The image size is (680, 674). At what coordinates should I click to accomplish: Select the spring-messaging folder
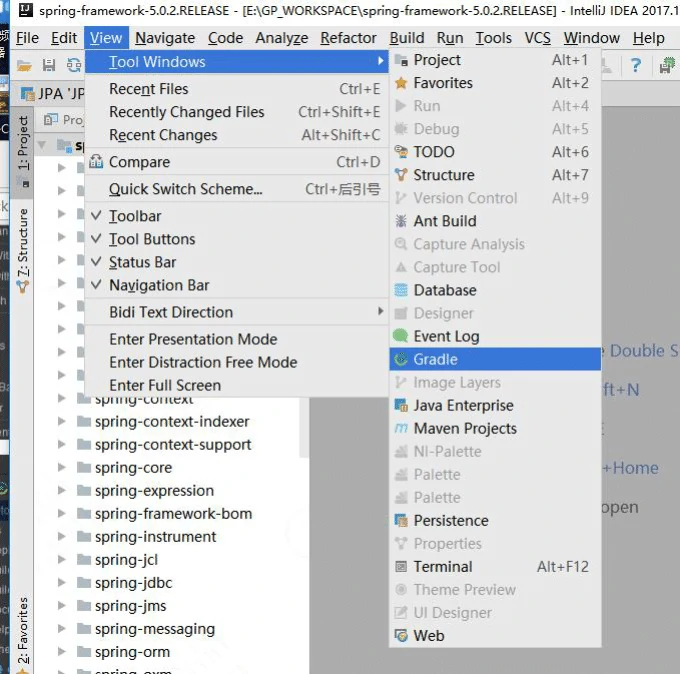(x=154, y=629)
